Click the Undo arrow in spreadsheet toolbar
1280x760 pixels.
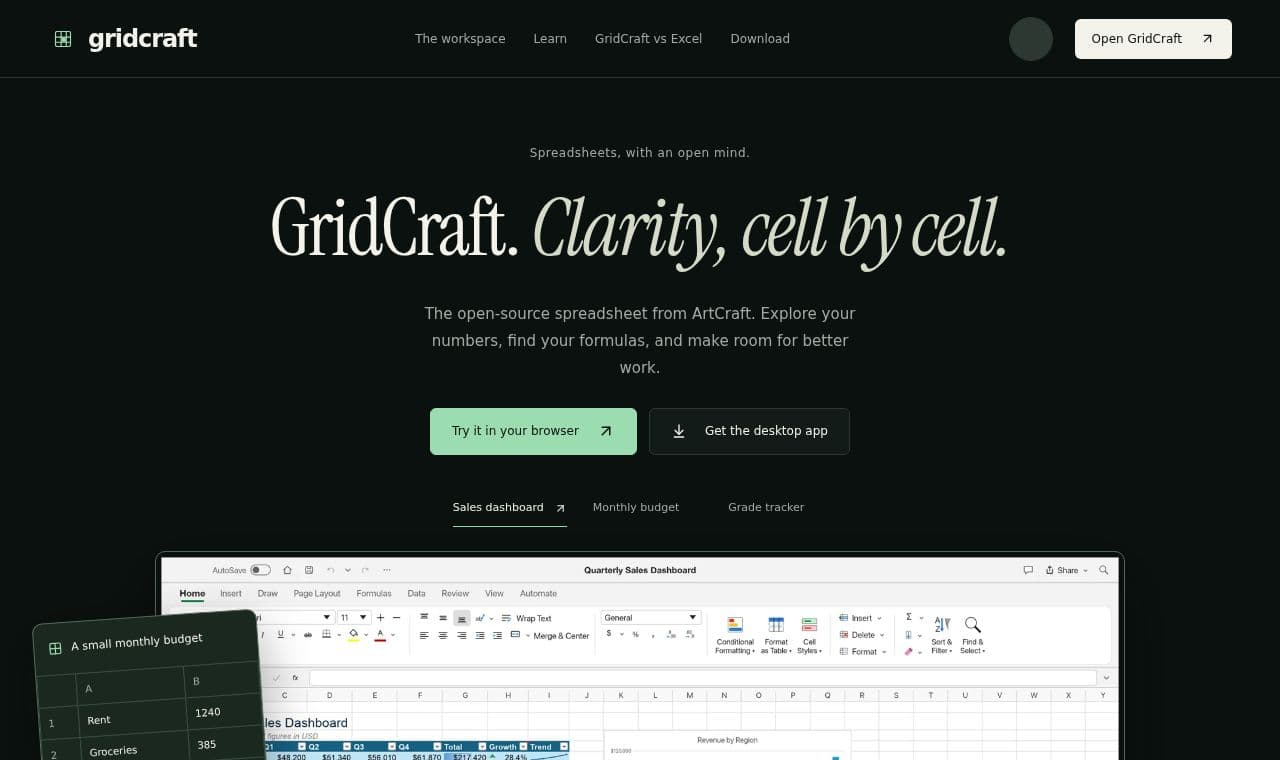[331, 570]
